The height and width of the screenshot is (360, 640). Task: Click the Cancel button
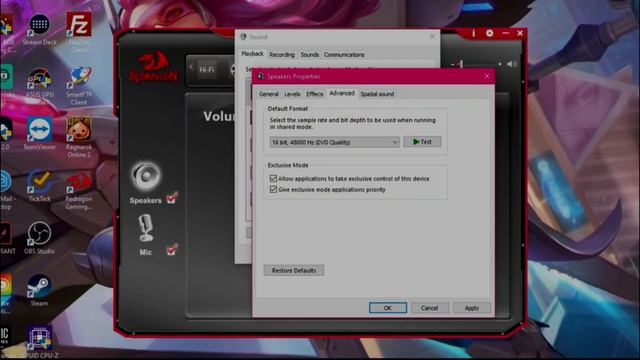coord(429,308)
